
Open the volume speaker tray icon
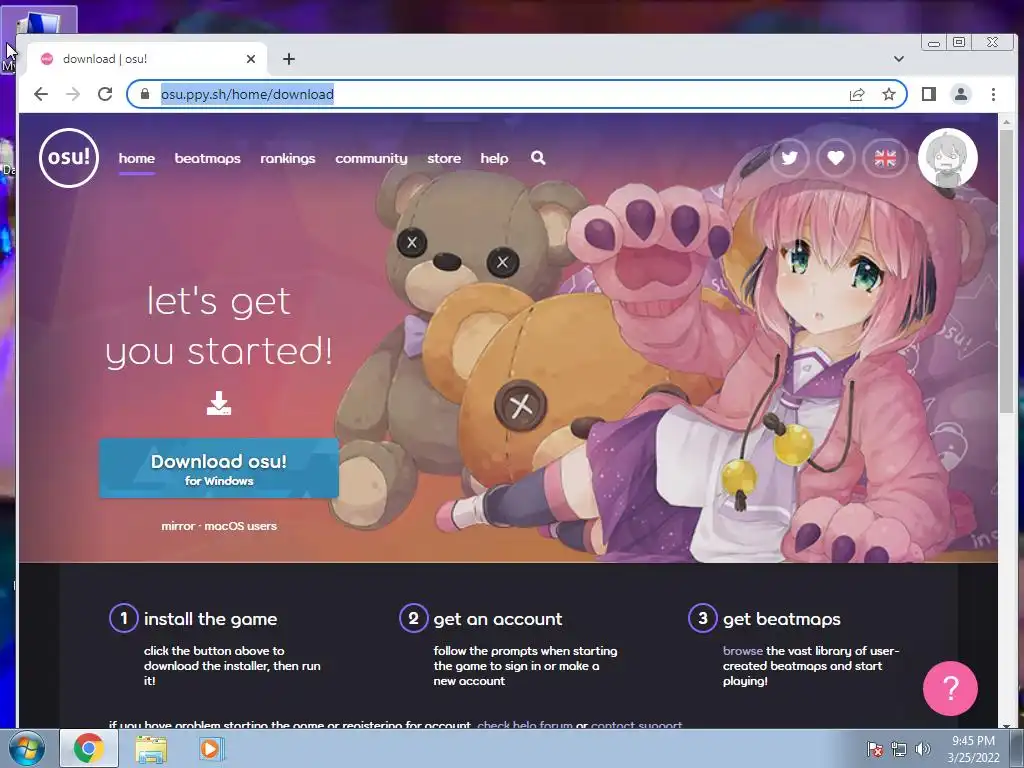point(922,749)
